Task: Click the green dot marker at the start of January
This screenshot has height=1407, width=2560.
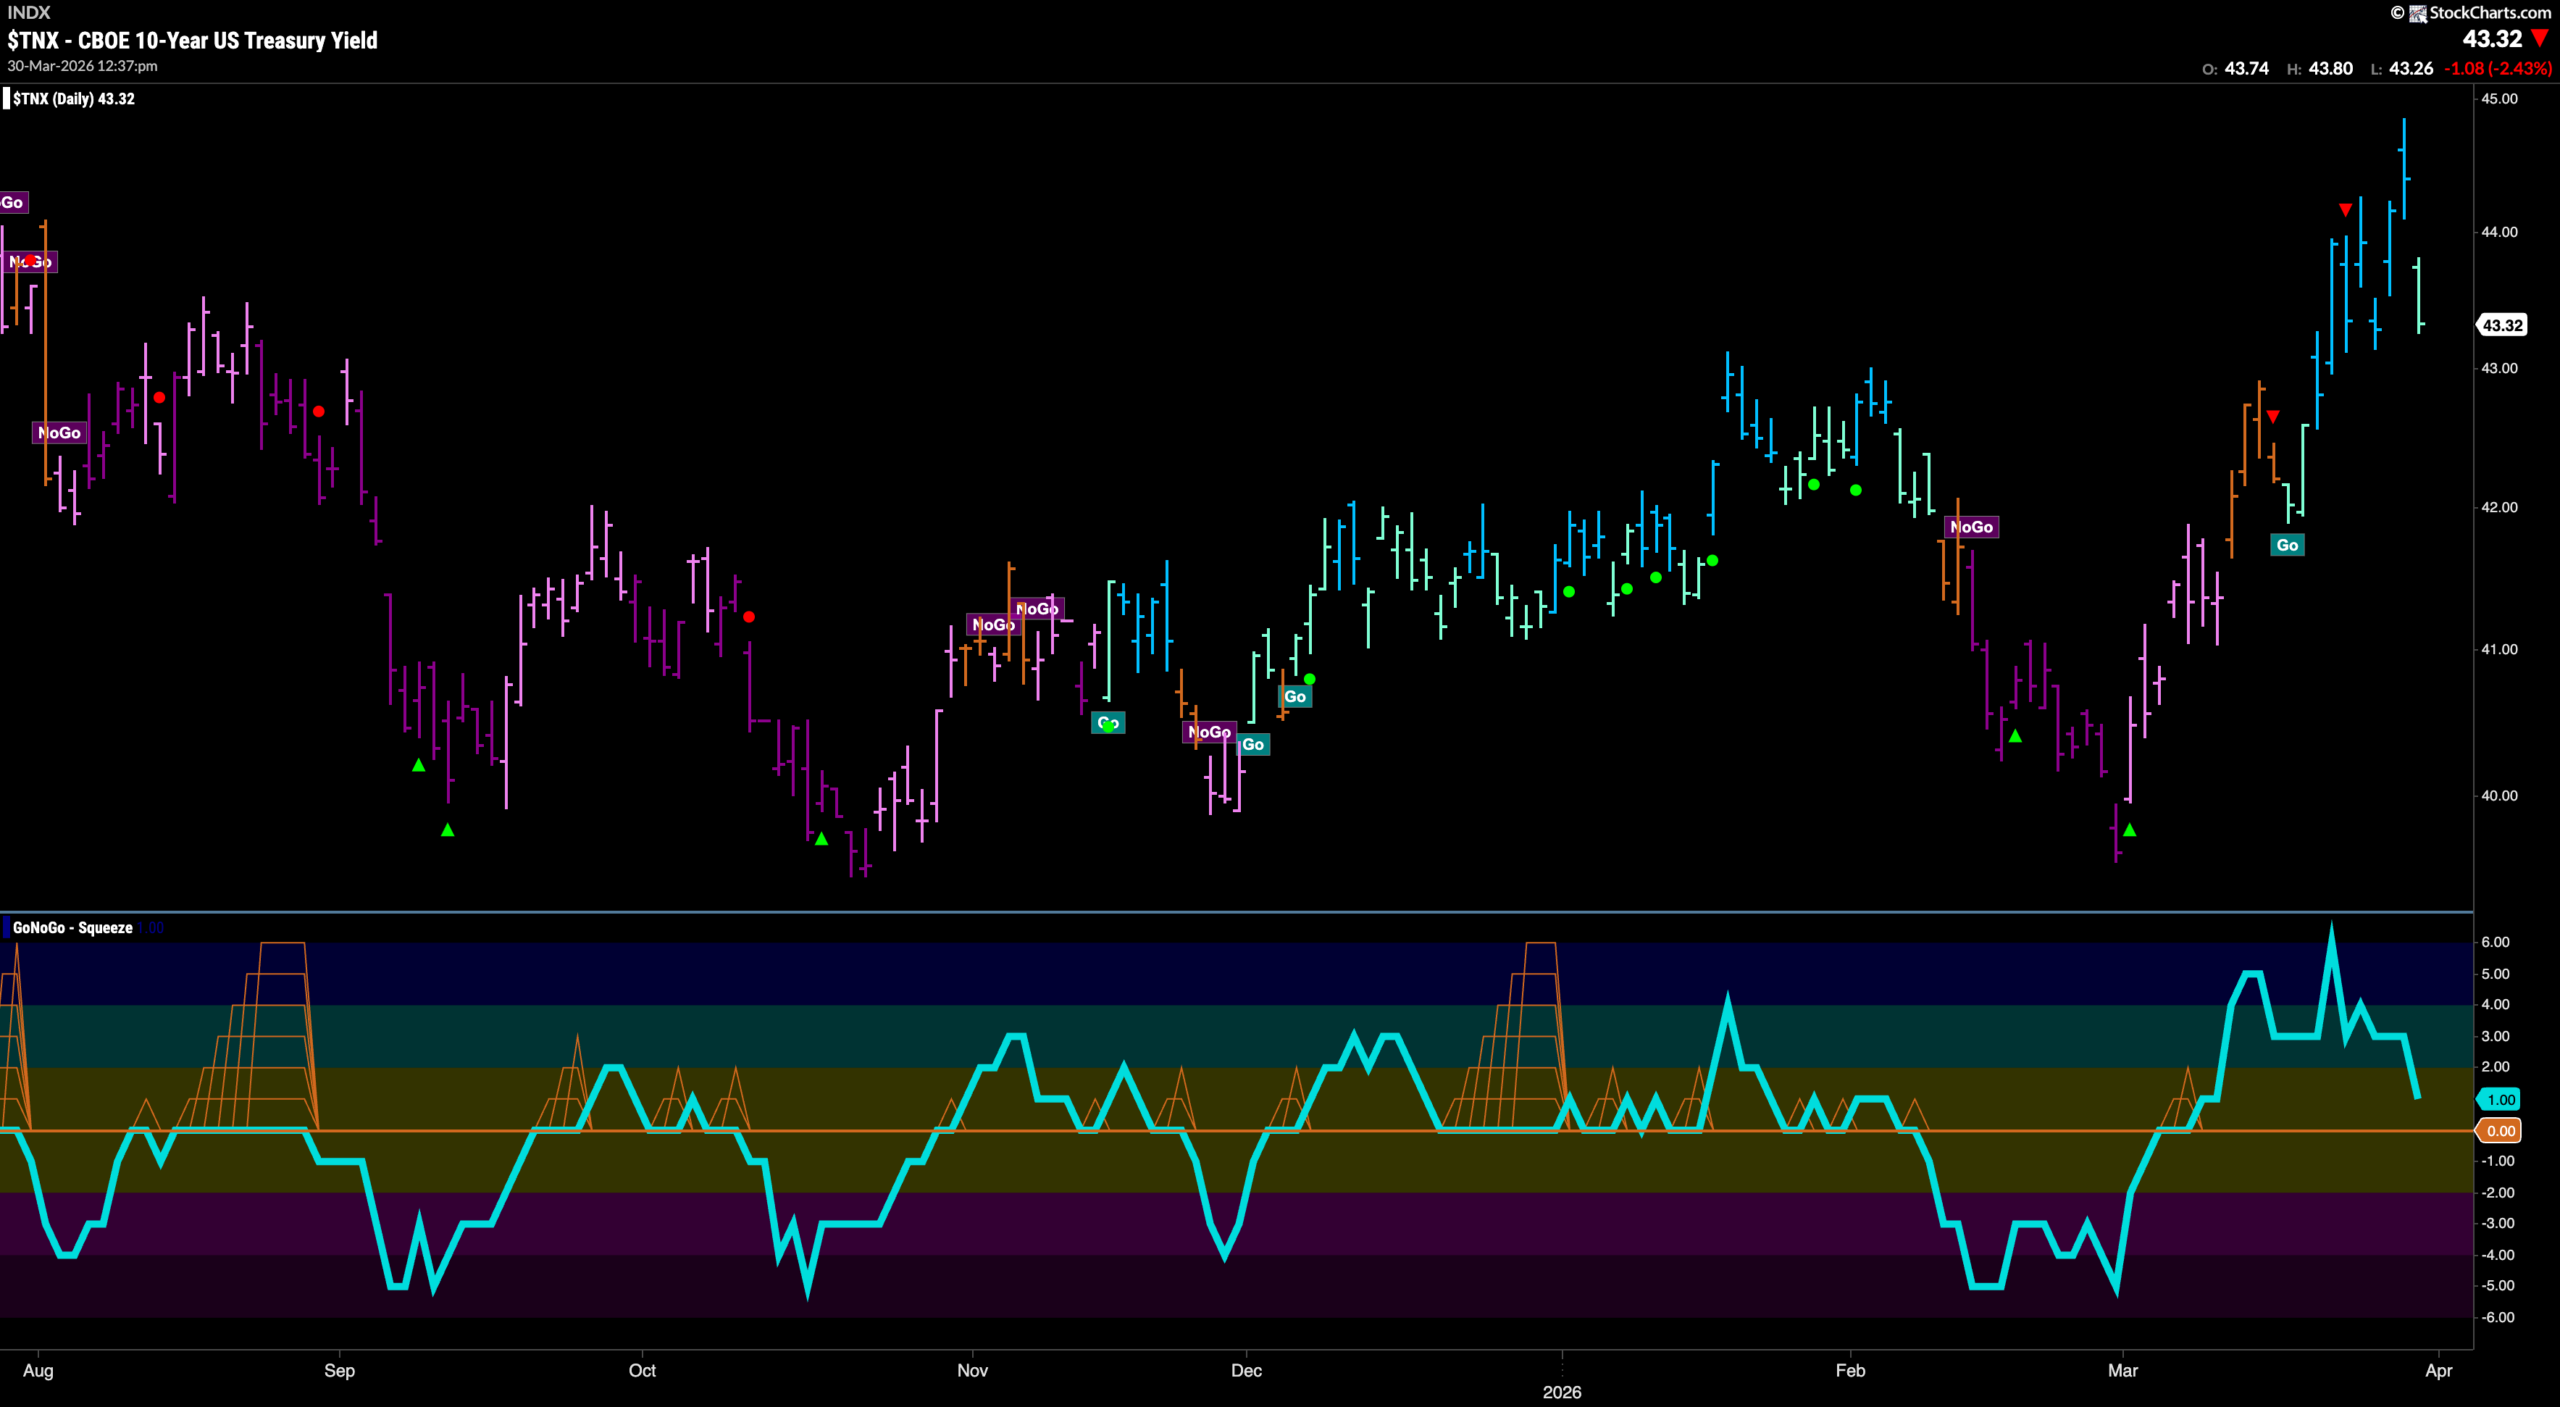Action: [1569, 592]
